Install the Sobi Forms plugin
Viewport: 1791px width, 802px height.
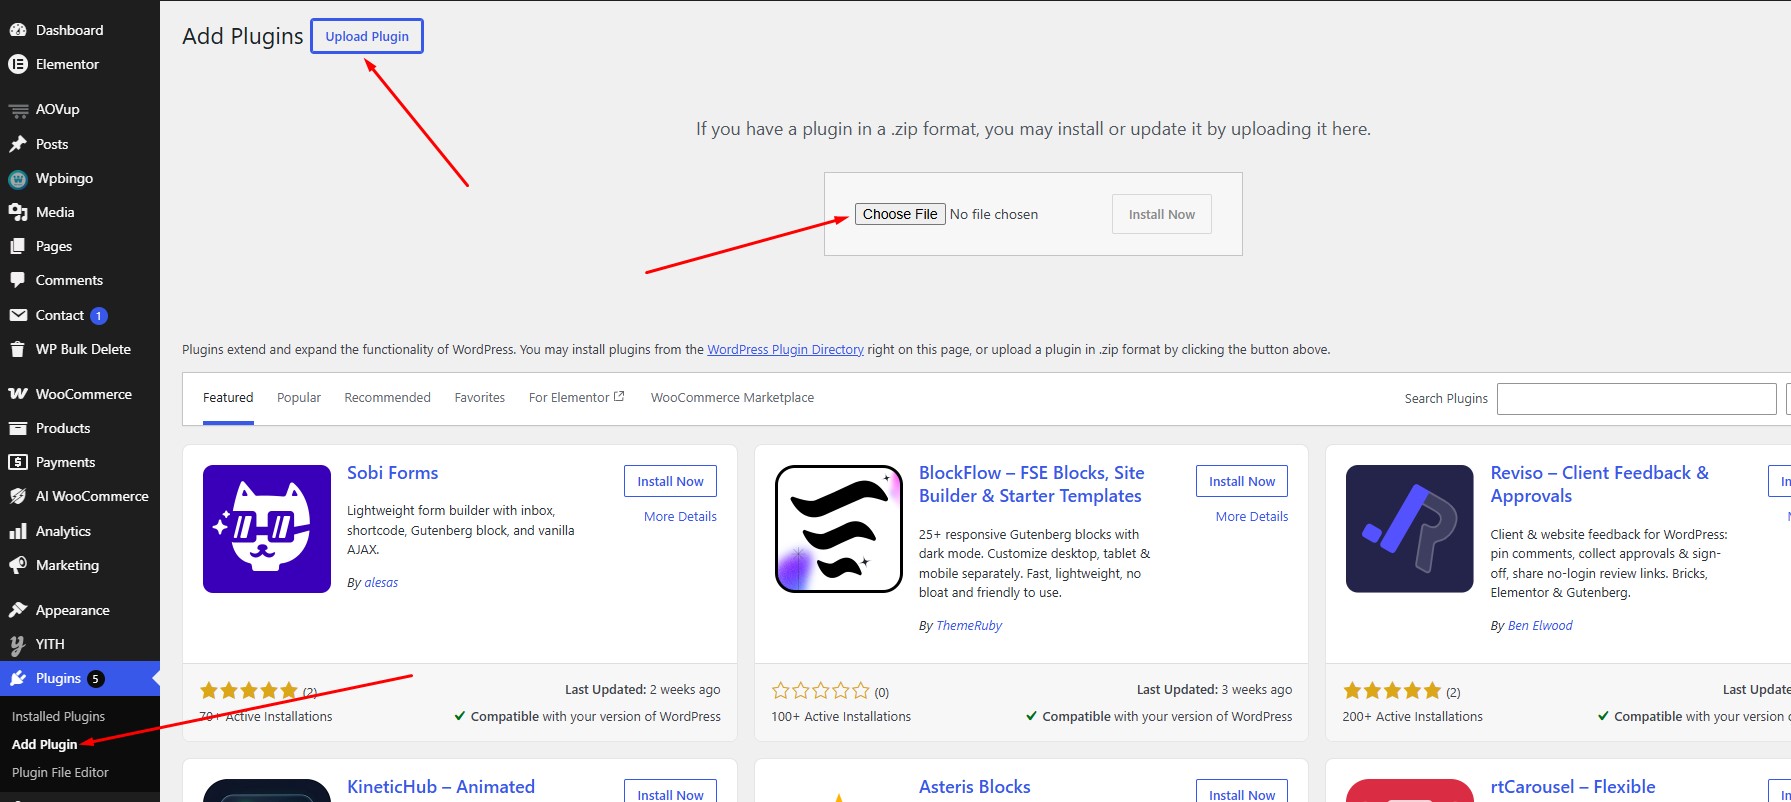tap(670, 481)
